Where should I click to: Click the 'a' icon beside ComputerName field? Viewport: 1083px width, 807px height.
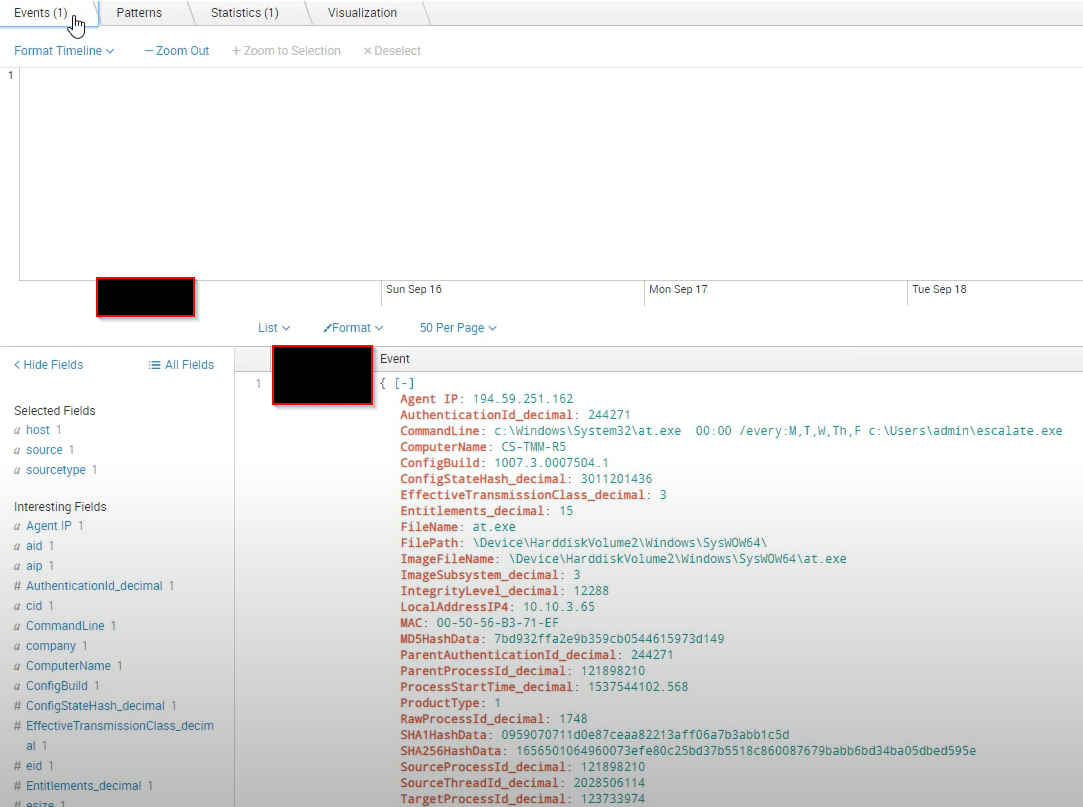click(19, 665)
